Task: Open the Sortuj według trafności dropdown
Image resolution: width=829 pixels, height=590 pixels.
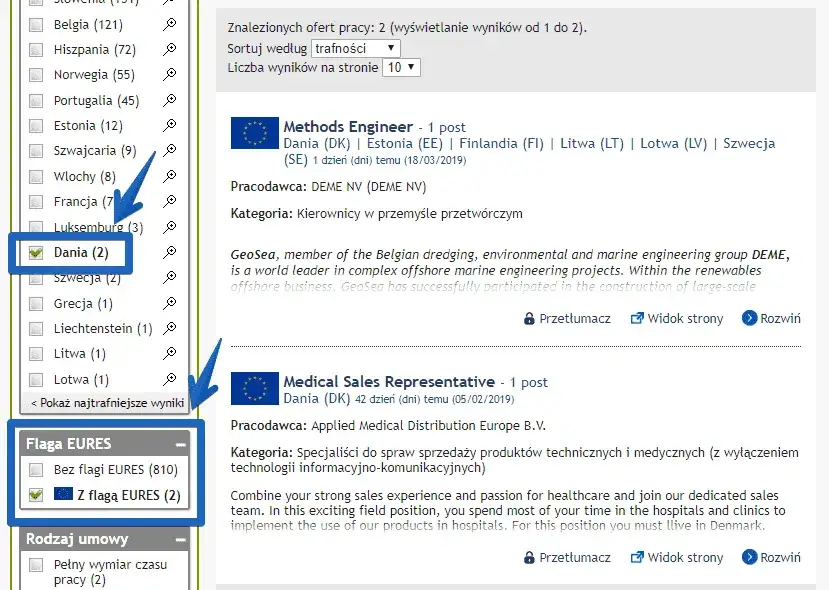Action: (355, 48)
